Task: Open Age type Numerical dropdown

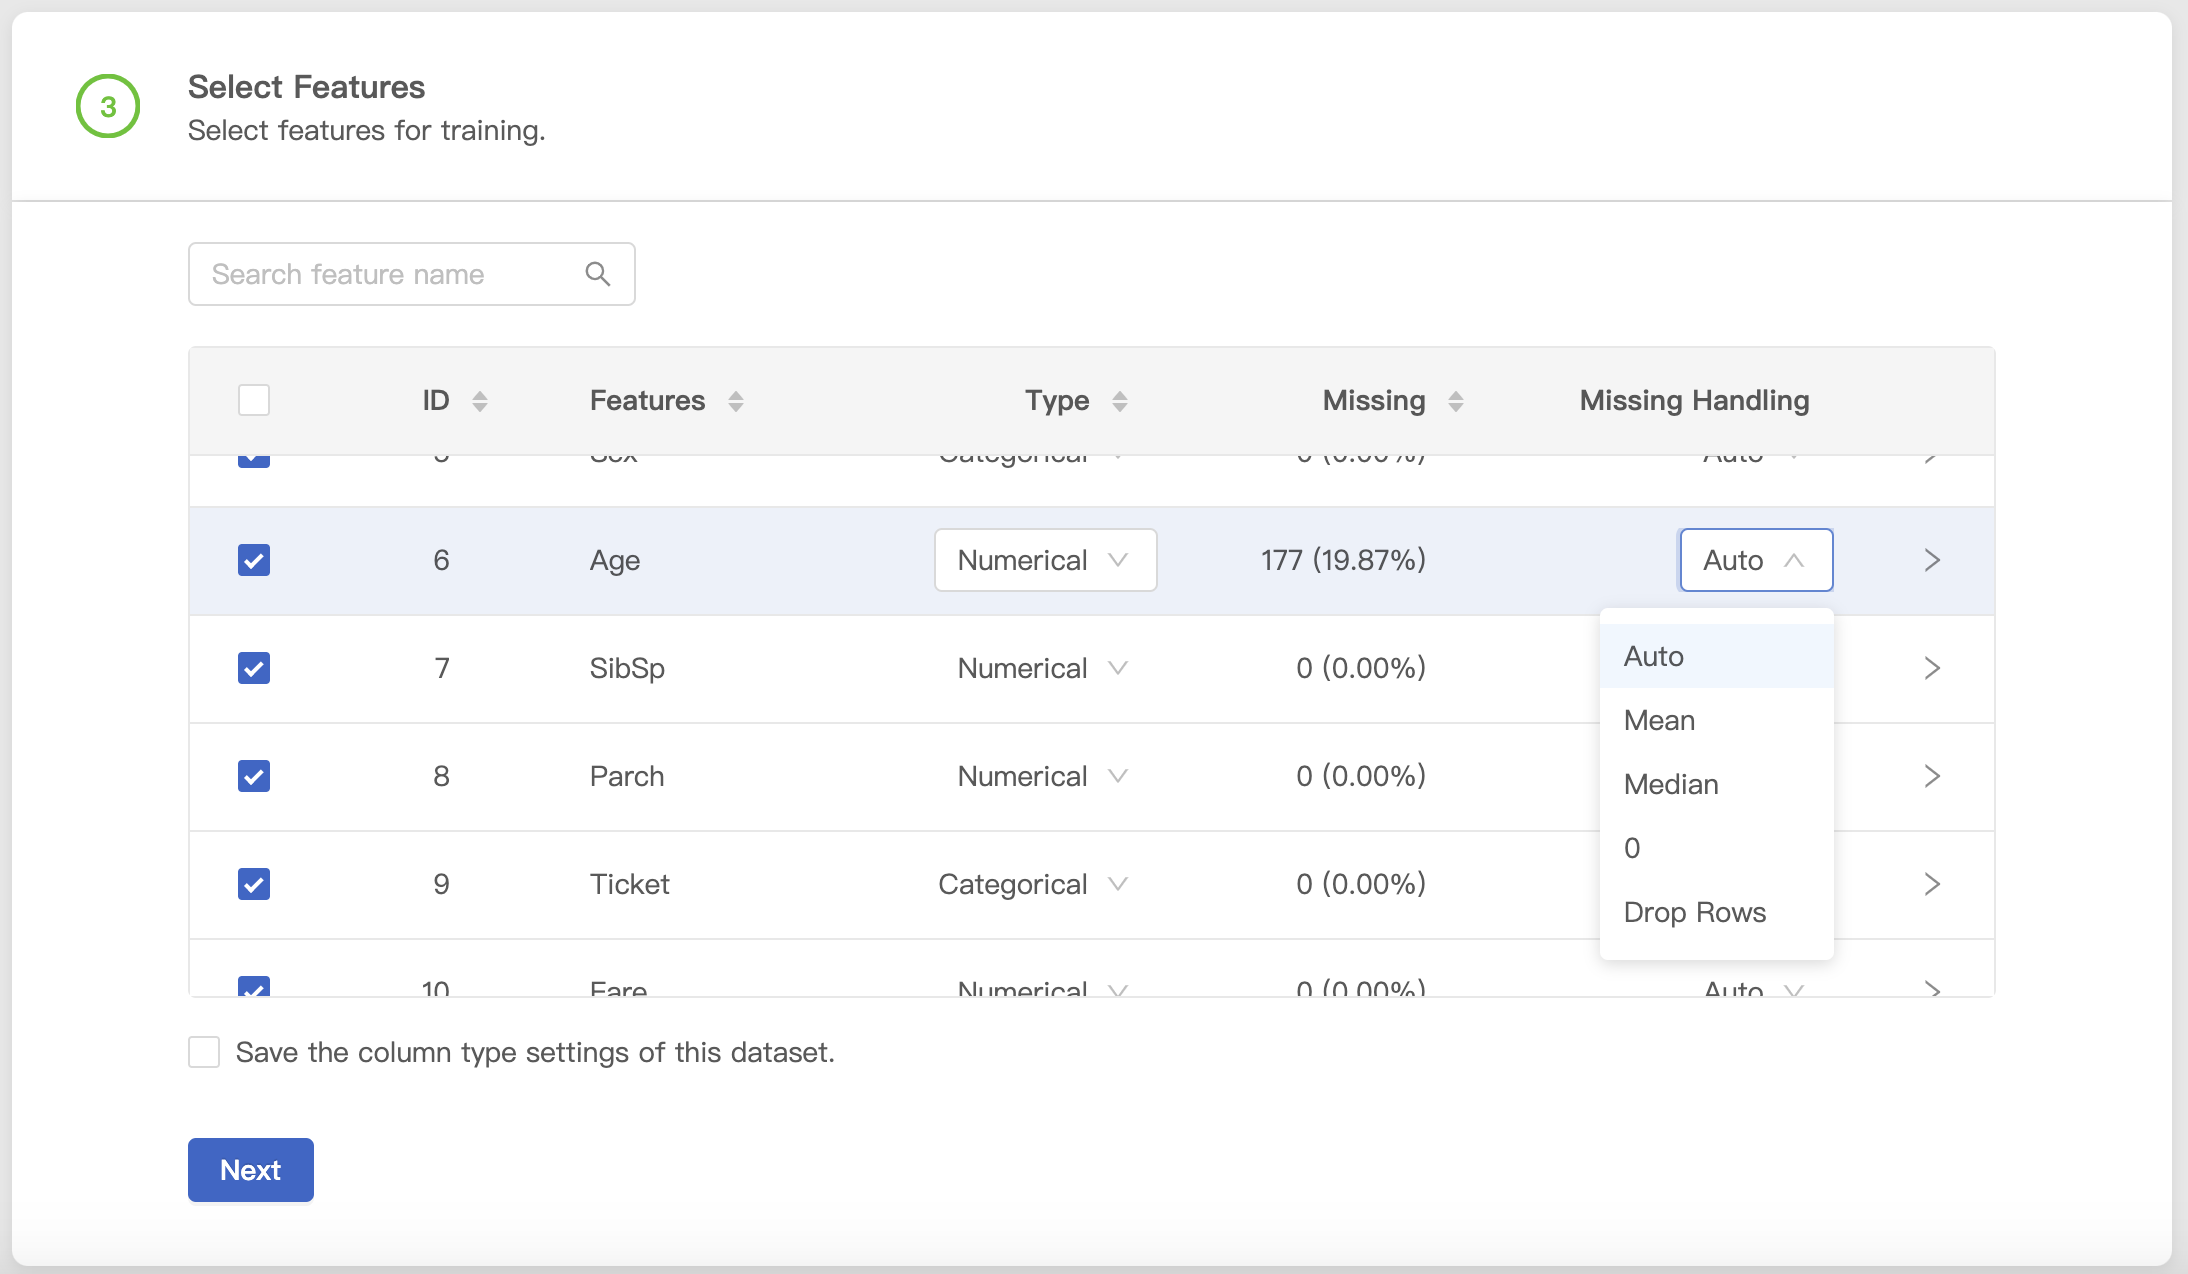Action: tap(1045, 560)
